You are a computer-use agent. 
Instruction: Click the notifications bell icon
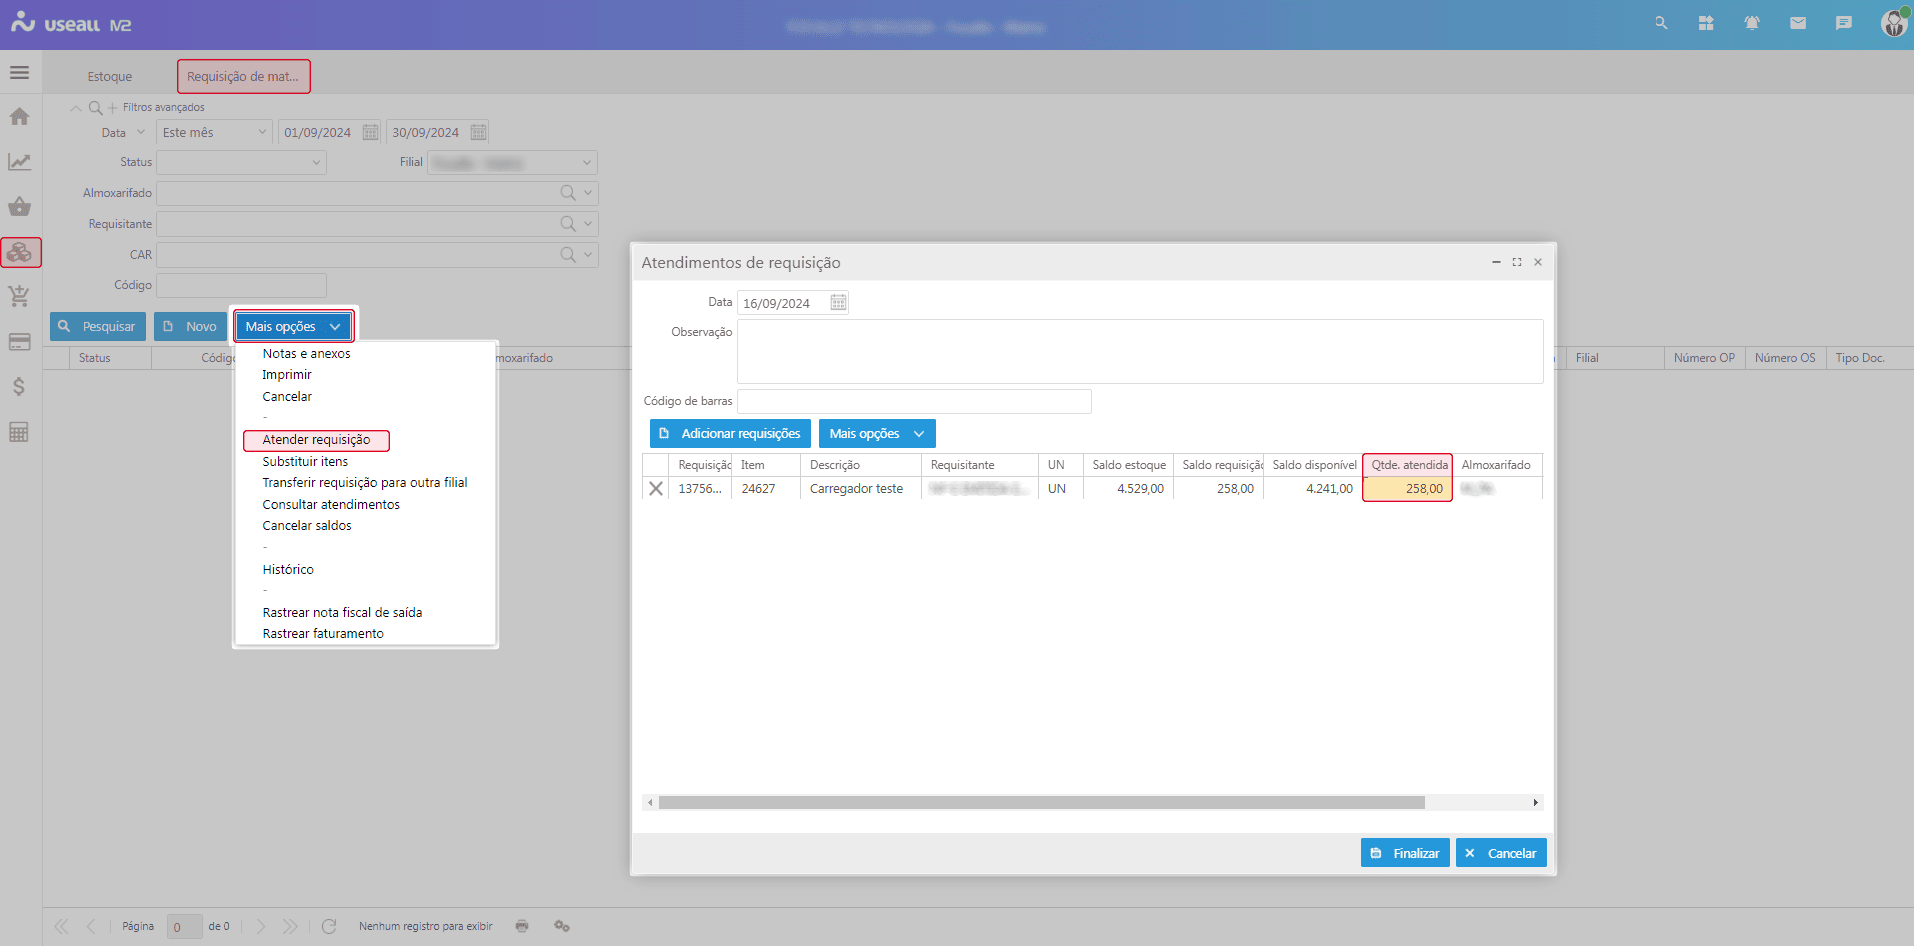pos(1752,23)
